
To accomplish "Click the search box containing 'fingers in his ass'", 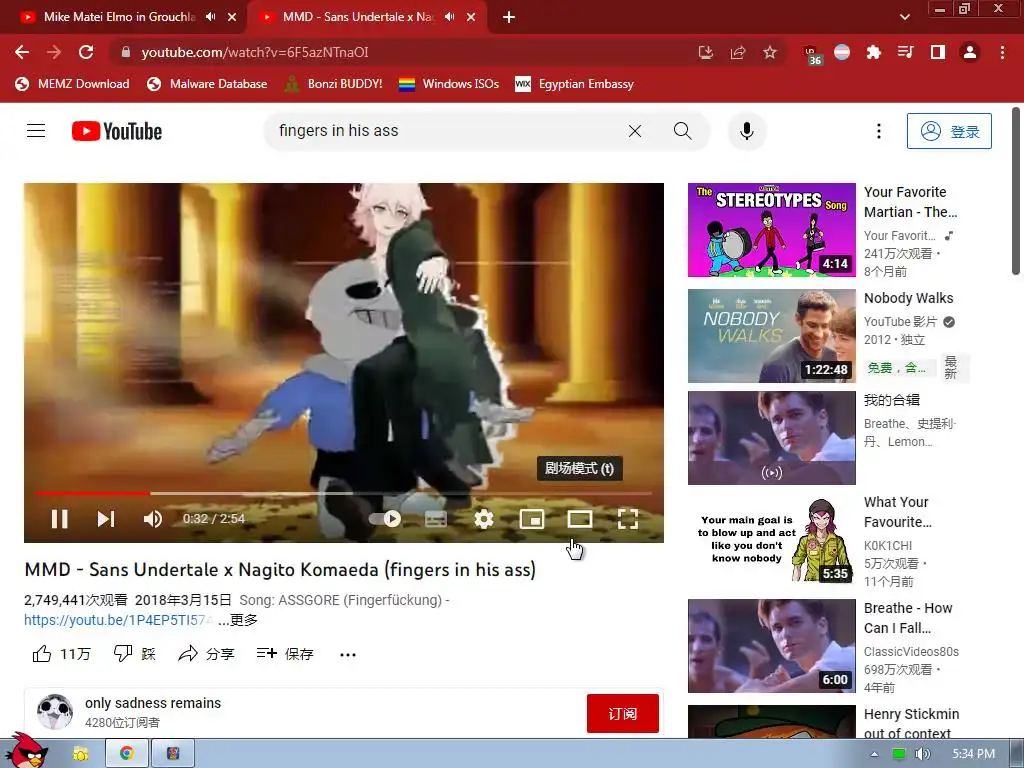I will pyautogui.click(x=444, y=131).
